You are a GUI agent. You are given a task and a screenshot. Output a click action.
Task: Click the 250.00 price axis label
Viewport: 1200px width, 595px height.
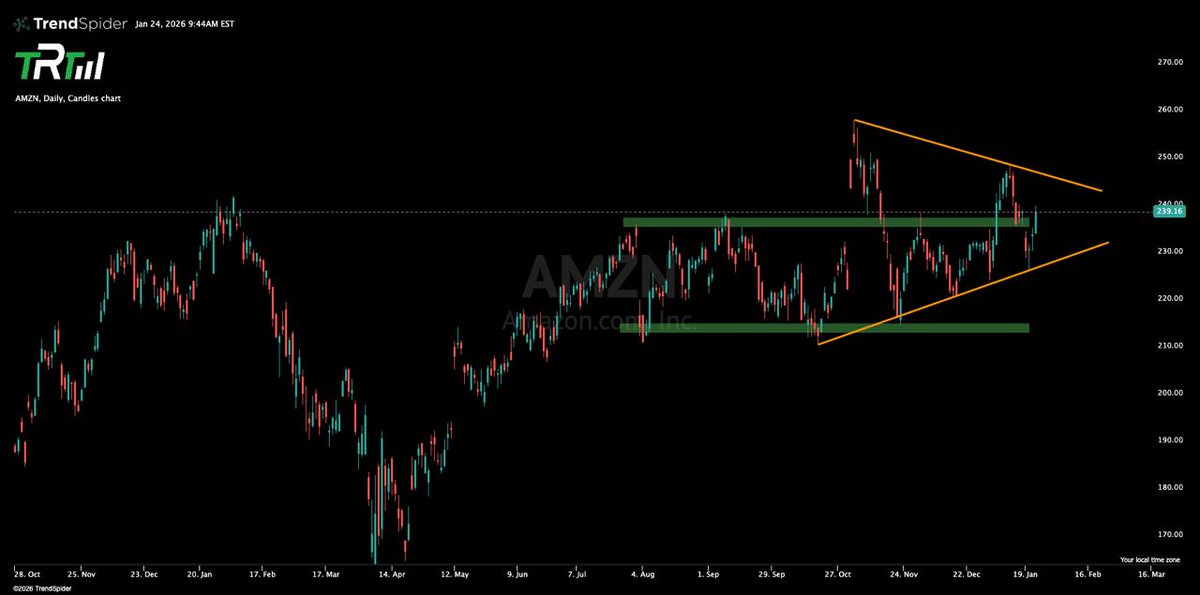coord(1170,157)
